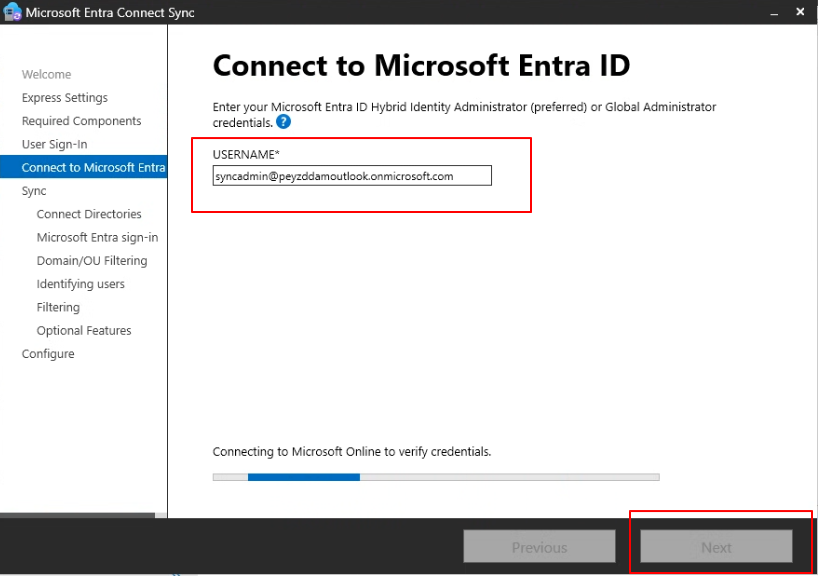The width and height of the screenshot is (818, 576).
Task: Open the Sync section in sidebar
Action: [x=34, y=191]
